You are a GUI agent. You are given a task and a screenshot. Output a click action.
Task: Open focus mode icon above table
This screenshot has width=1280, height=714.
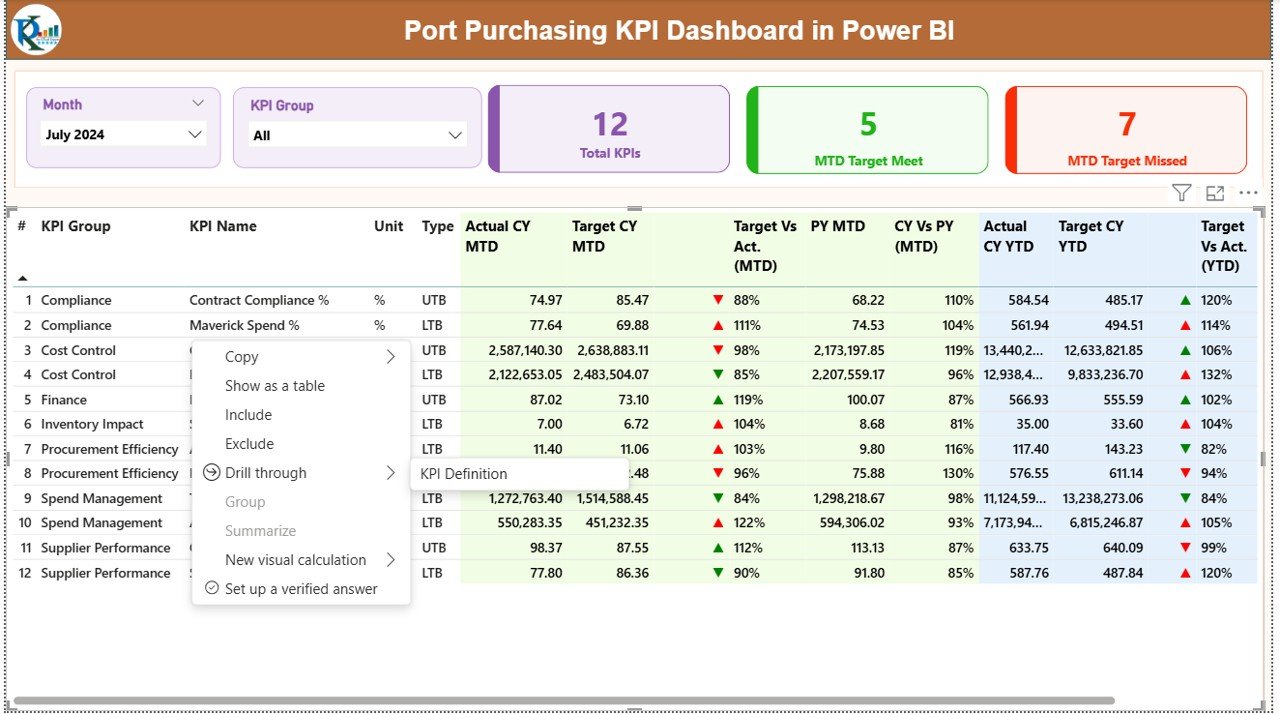[x=1215, y=193]
